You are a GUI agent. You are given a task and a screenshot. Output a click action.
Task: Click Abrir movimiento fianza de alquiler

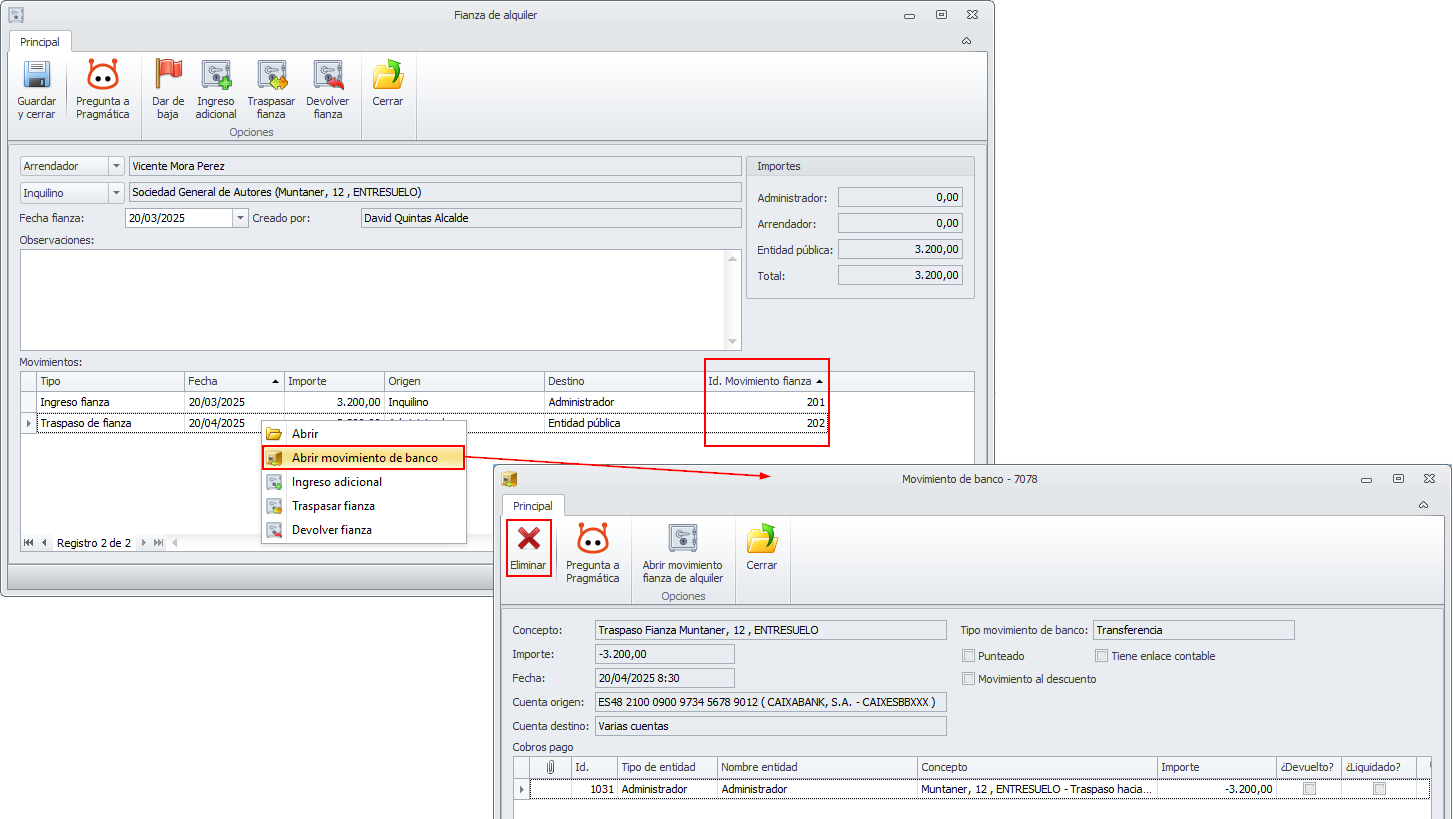click(683, 554)
